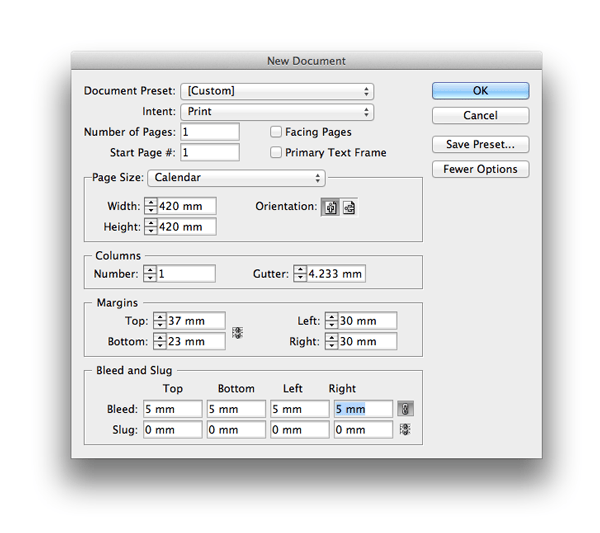
Task: Click Top margin field
Action: (196, 321)
